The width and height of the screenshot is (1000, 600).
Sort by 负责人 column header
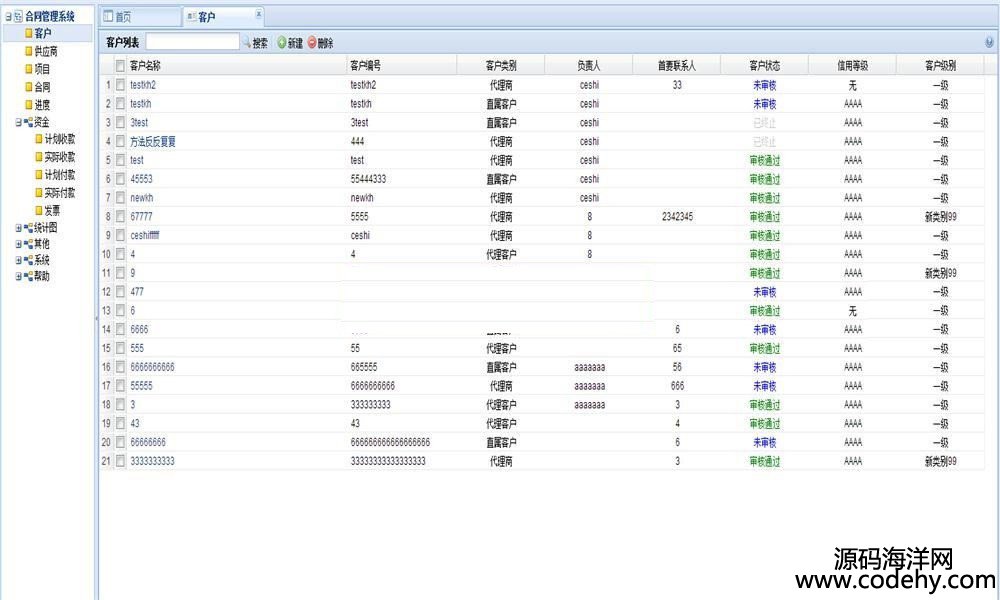[x=589, y=66]
